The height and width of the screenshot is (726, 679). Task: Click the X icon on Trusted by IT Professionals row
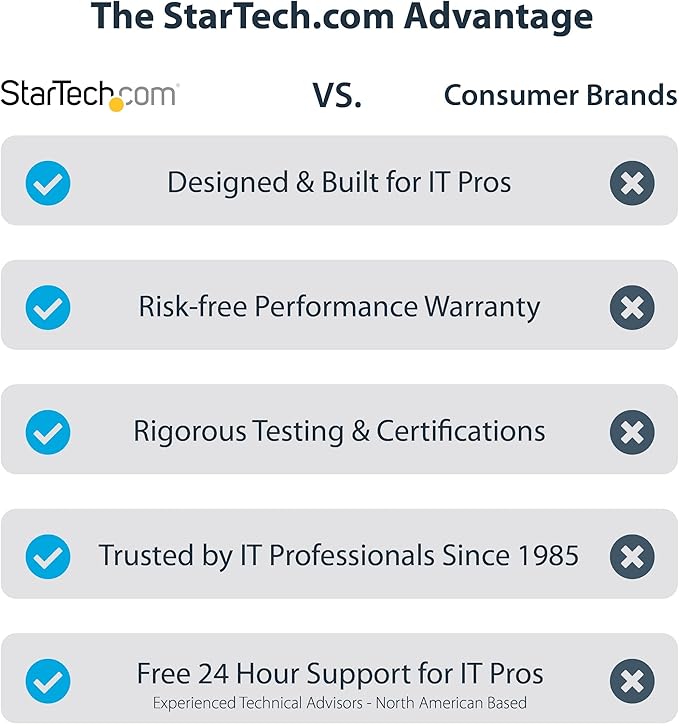pyautogui.click(x=632, y=557)
